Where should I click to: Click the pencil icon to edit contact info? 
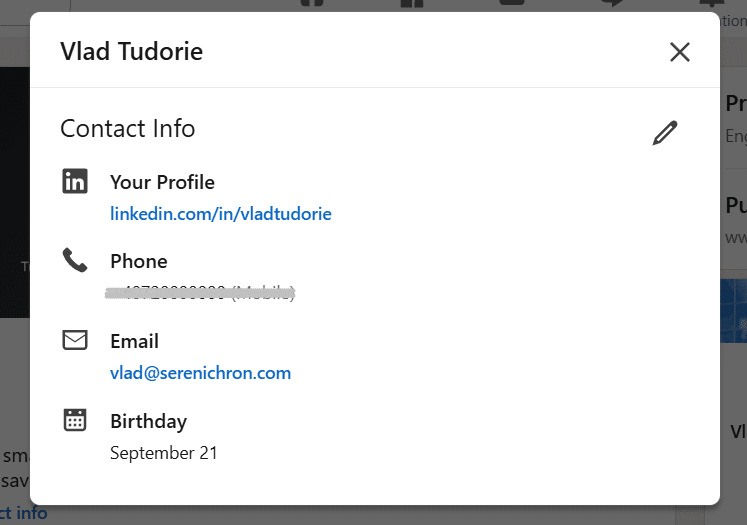click(665, 133)
